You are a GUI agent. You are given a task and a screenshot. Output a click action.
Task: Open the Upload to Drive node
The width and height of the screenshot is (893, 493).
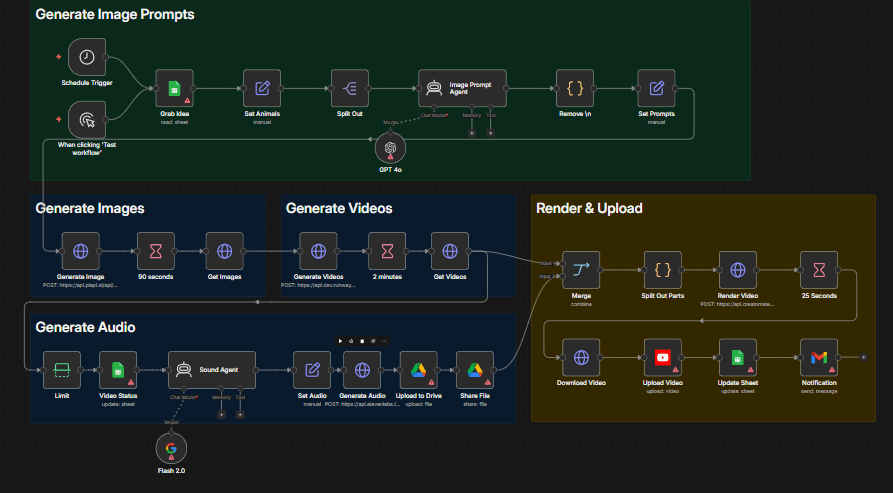coord(419,370)
